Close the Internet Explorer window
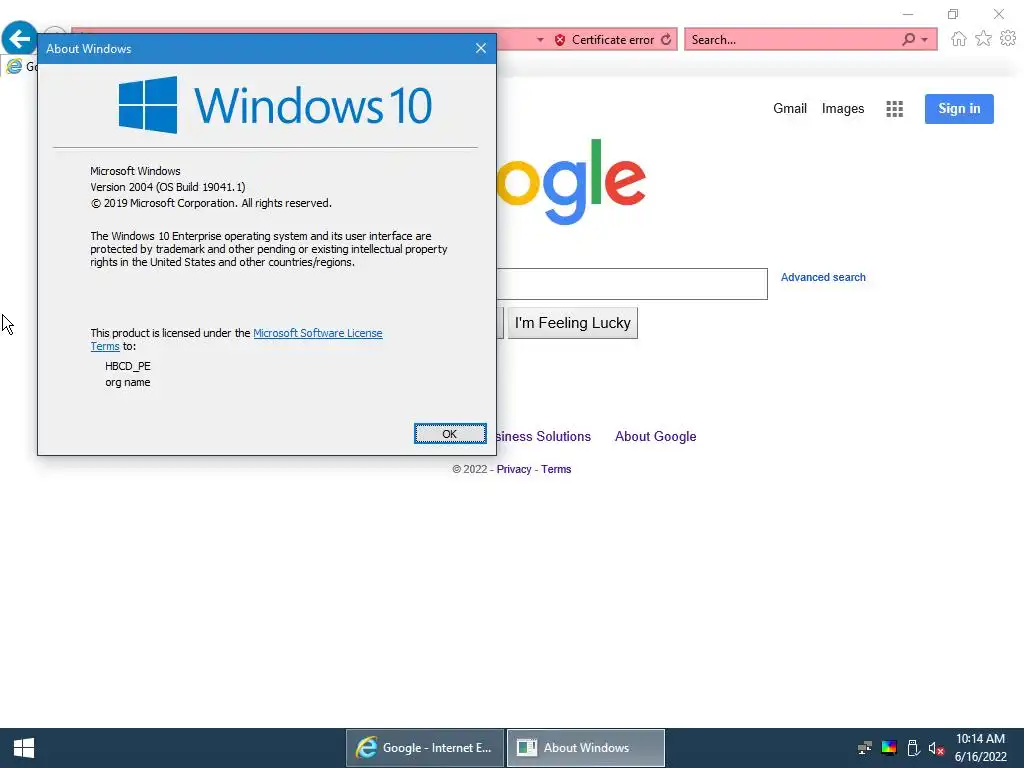The width and height of the screenshot is (1024, 768). tap(999, 14)
